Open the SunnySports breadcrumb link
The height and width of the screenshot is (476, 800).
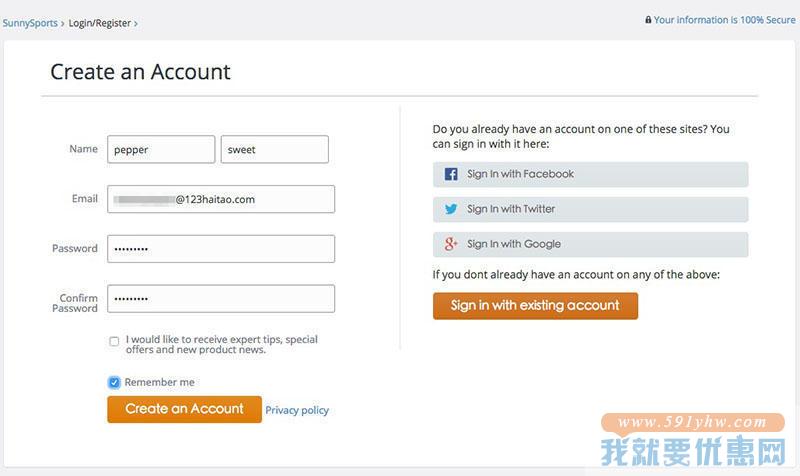30,23
